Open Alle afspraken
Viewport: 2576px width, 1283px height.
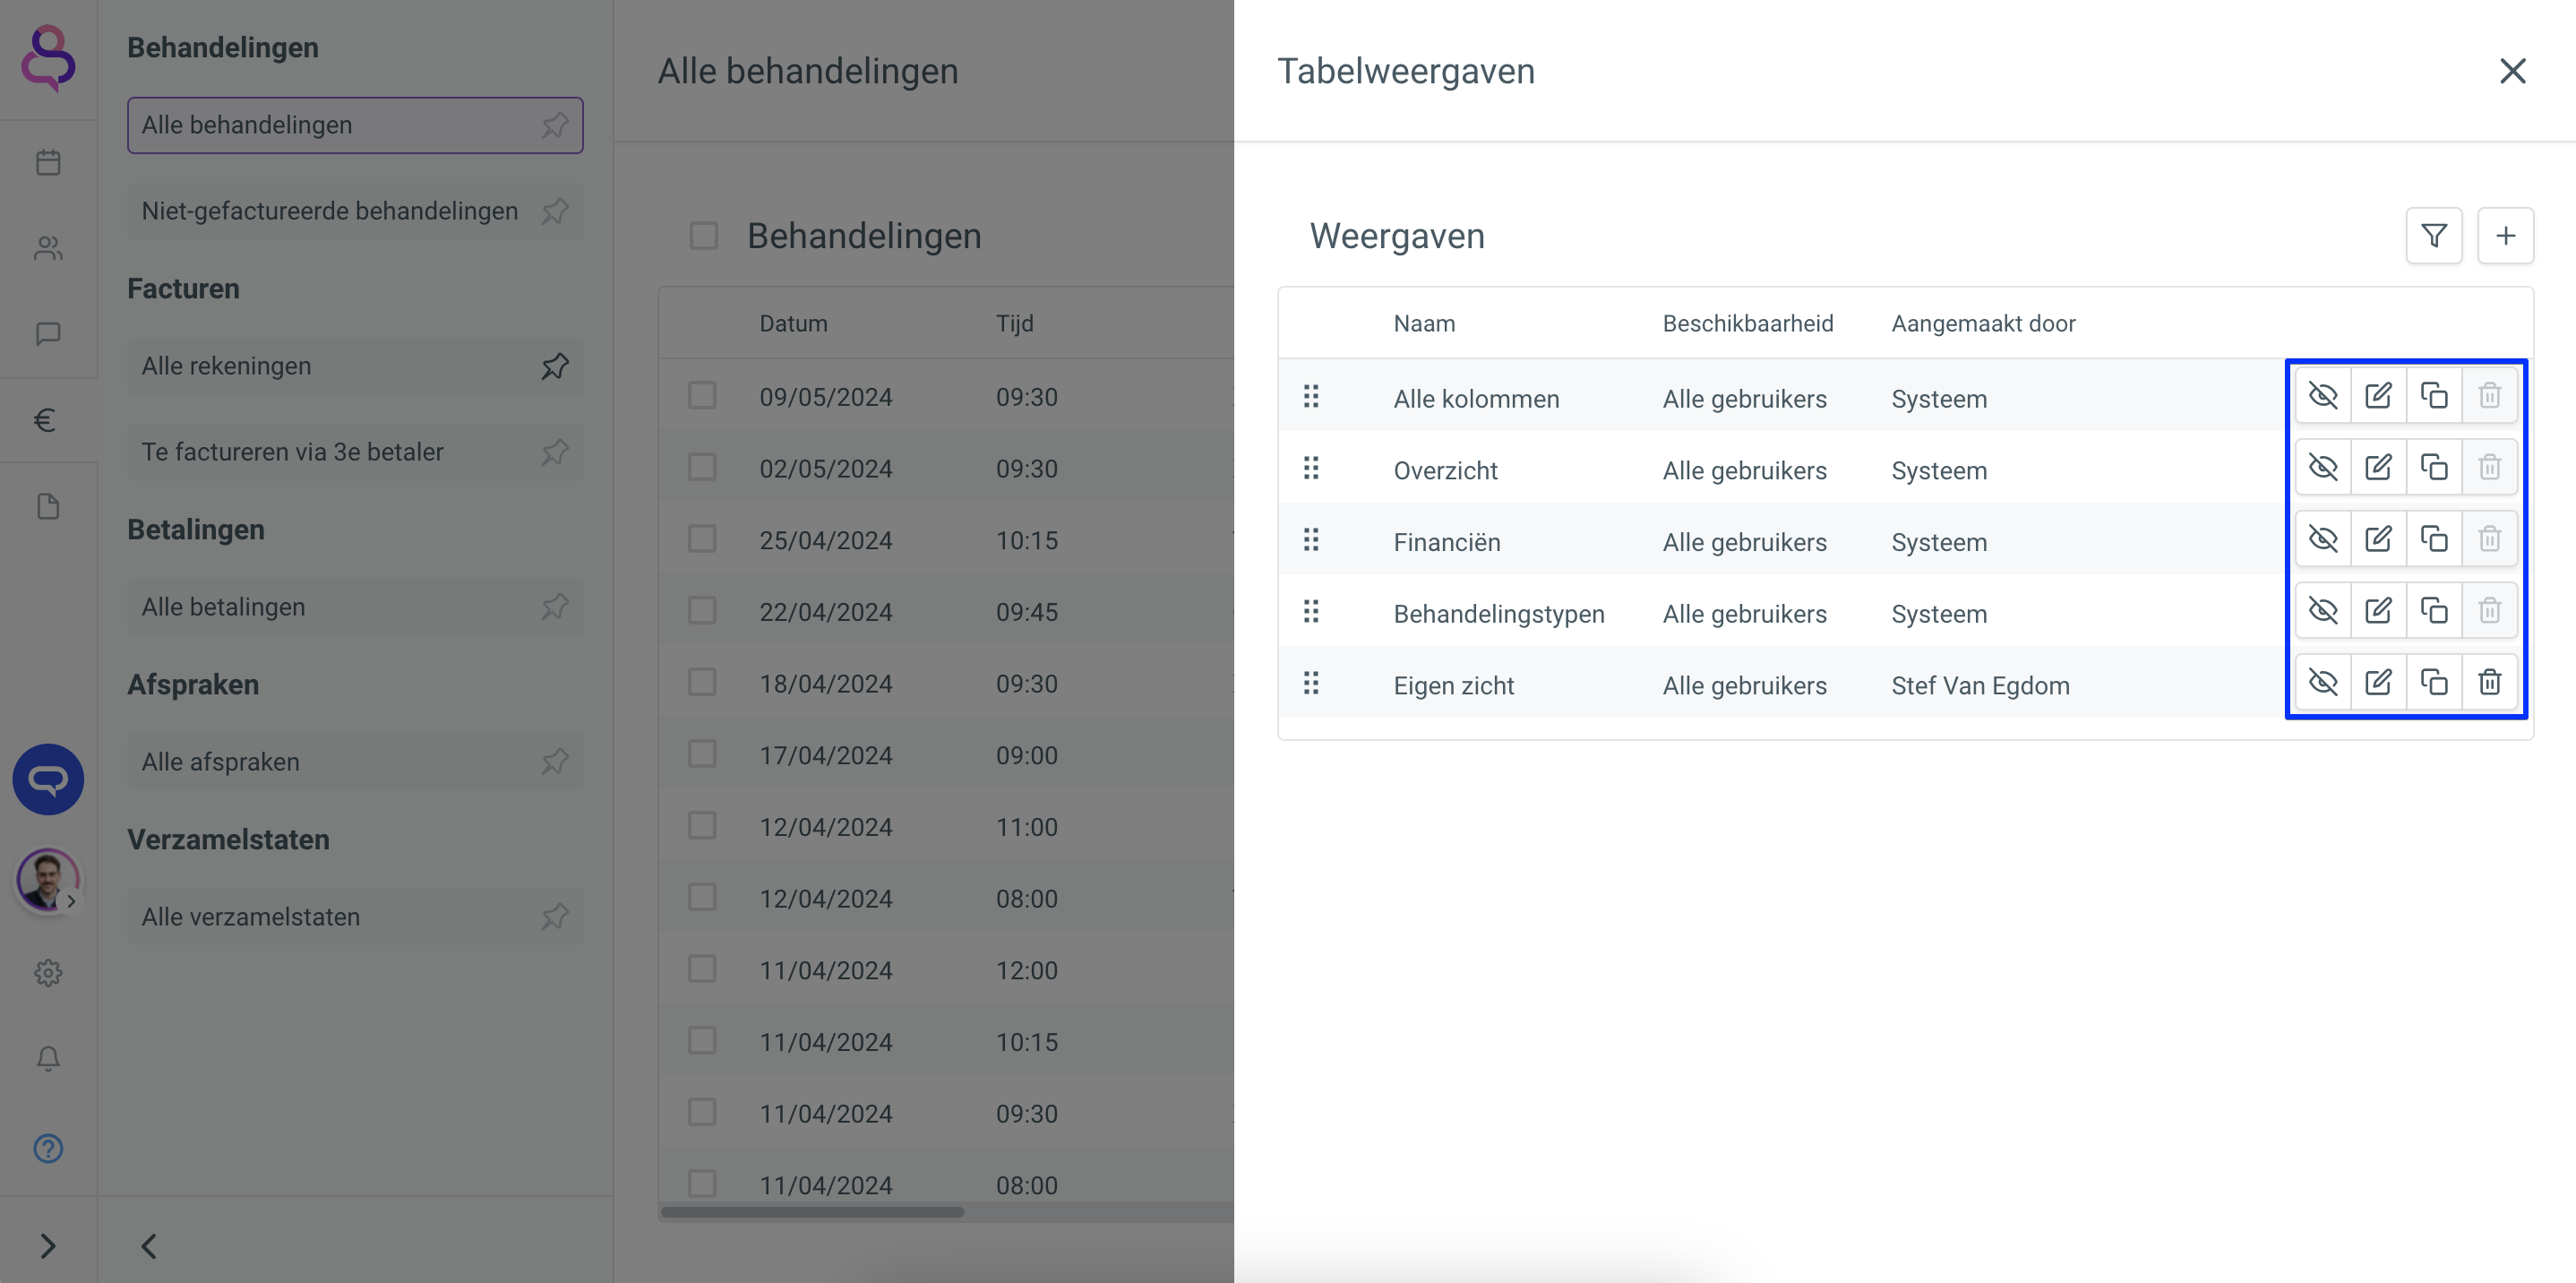point(355,762)
